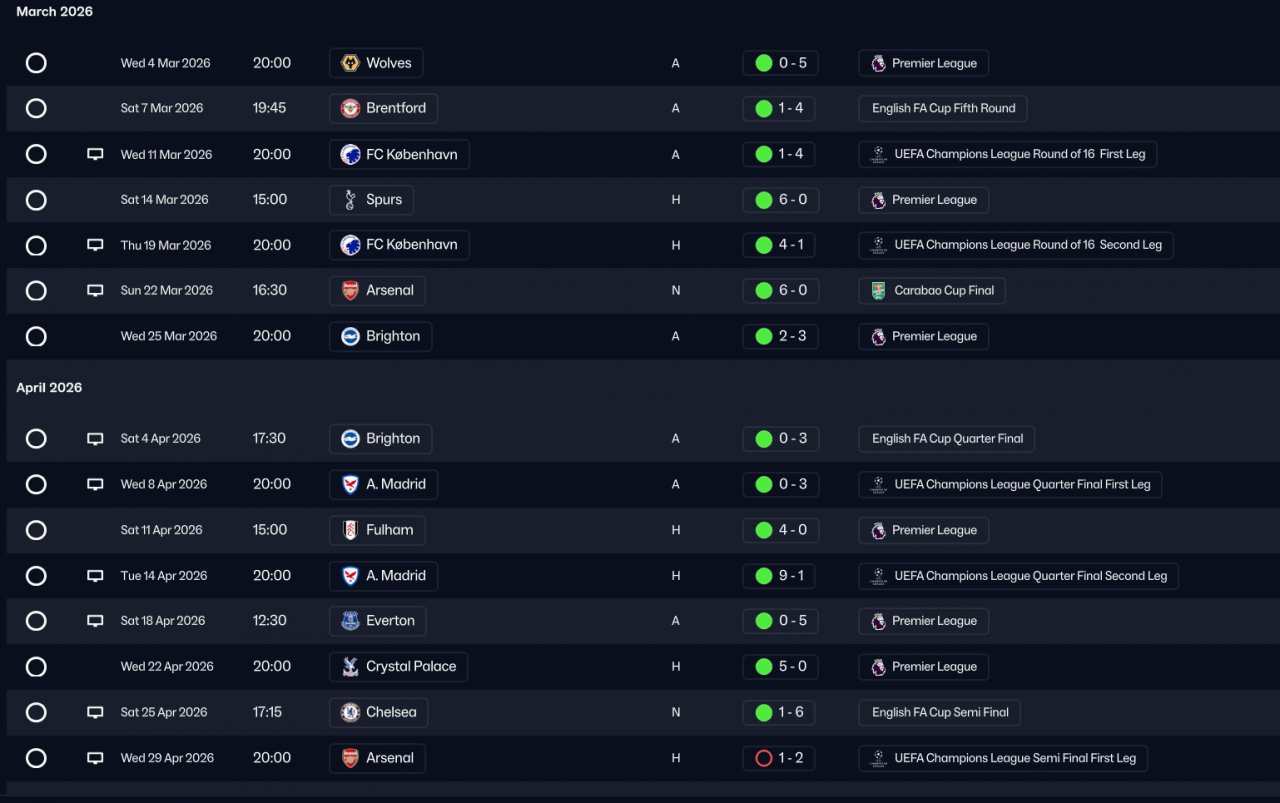The width and height of the screenshot is (1280, 803).
Task: Click the Spurs club crest icon
Action: coord(350,200)
